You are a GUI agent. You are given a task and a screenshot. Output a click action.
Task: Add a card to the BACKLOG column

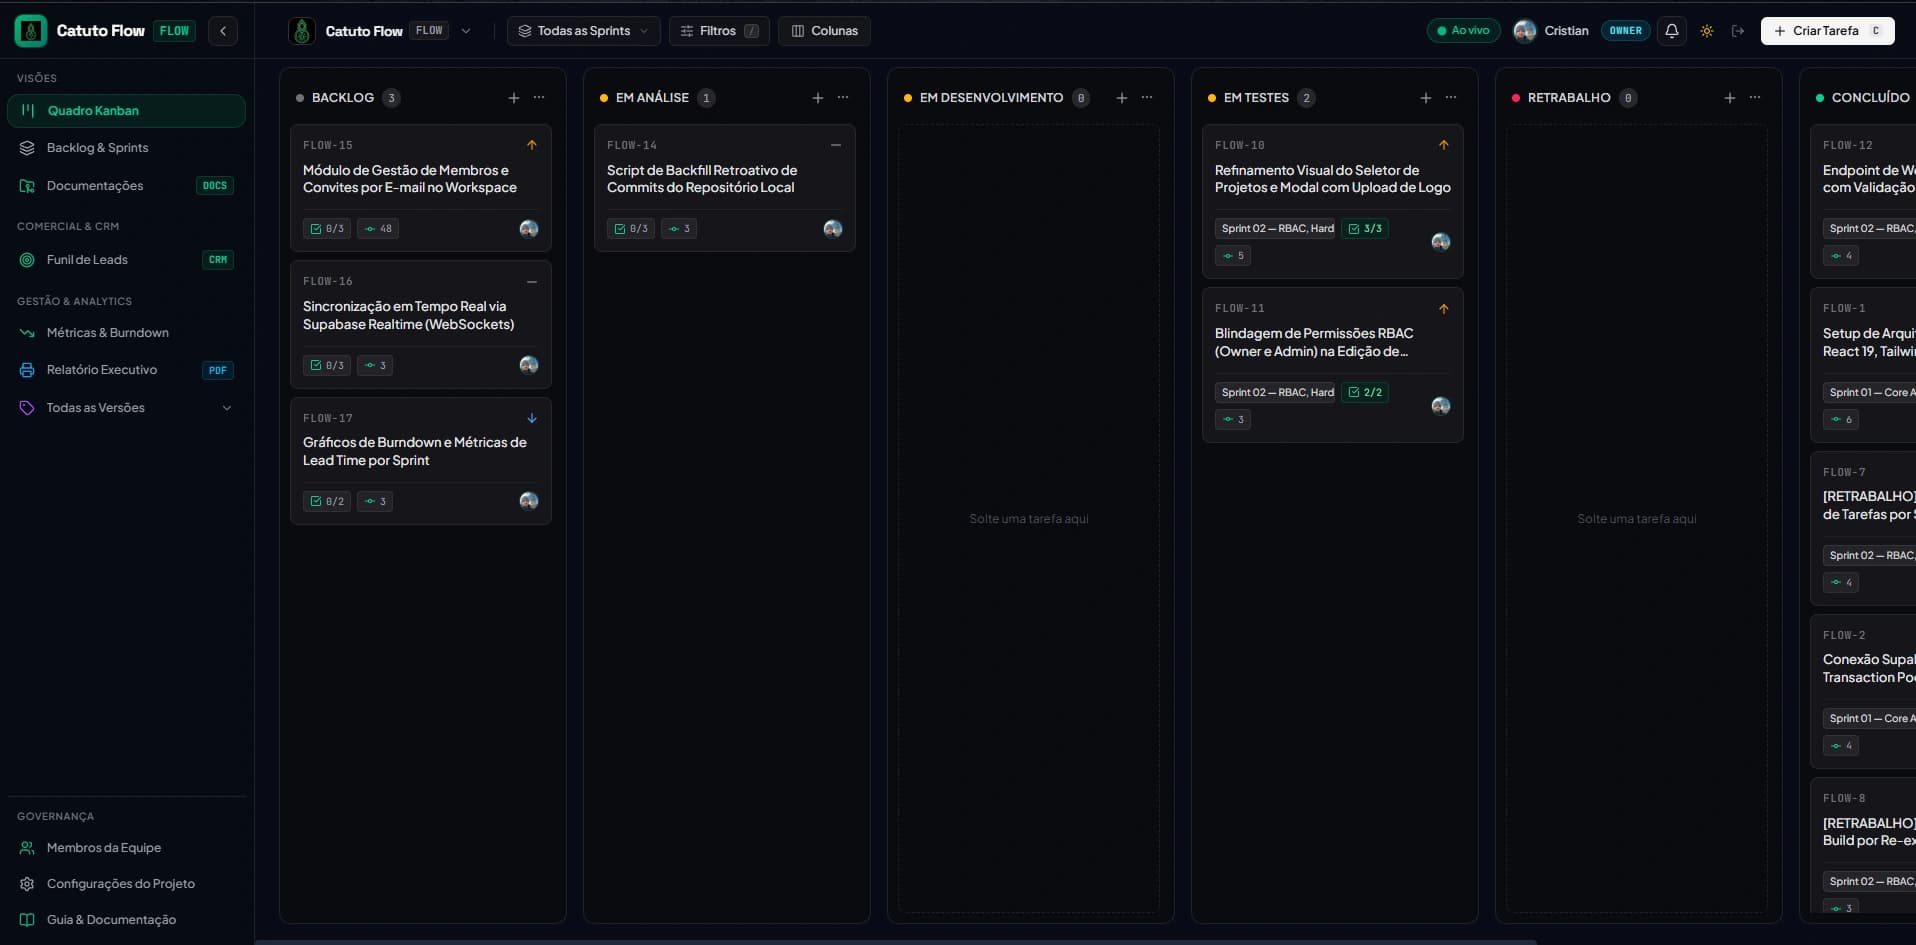(x=514, y=98)
